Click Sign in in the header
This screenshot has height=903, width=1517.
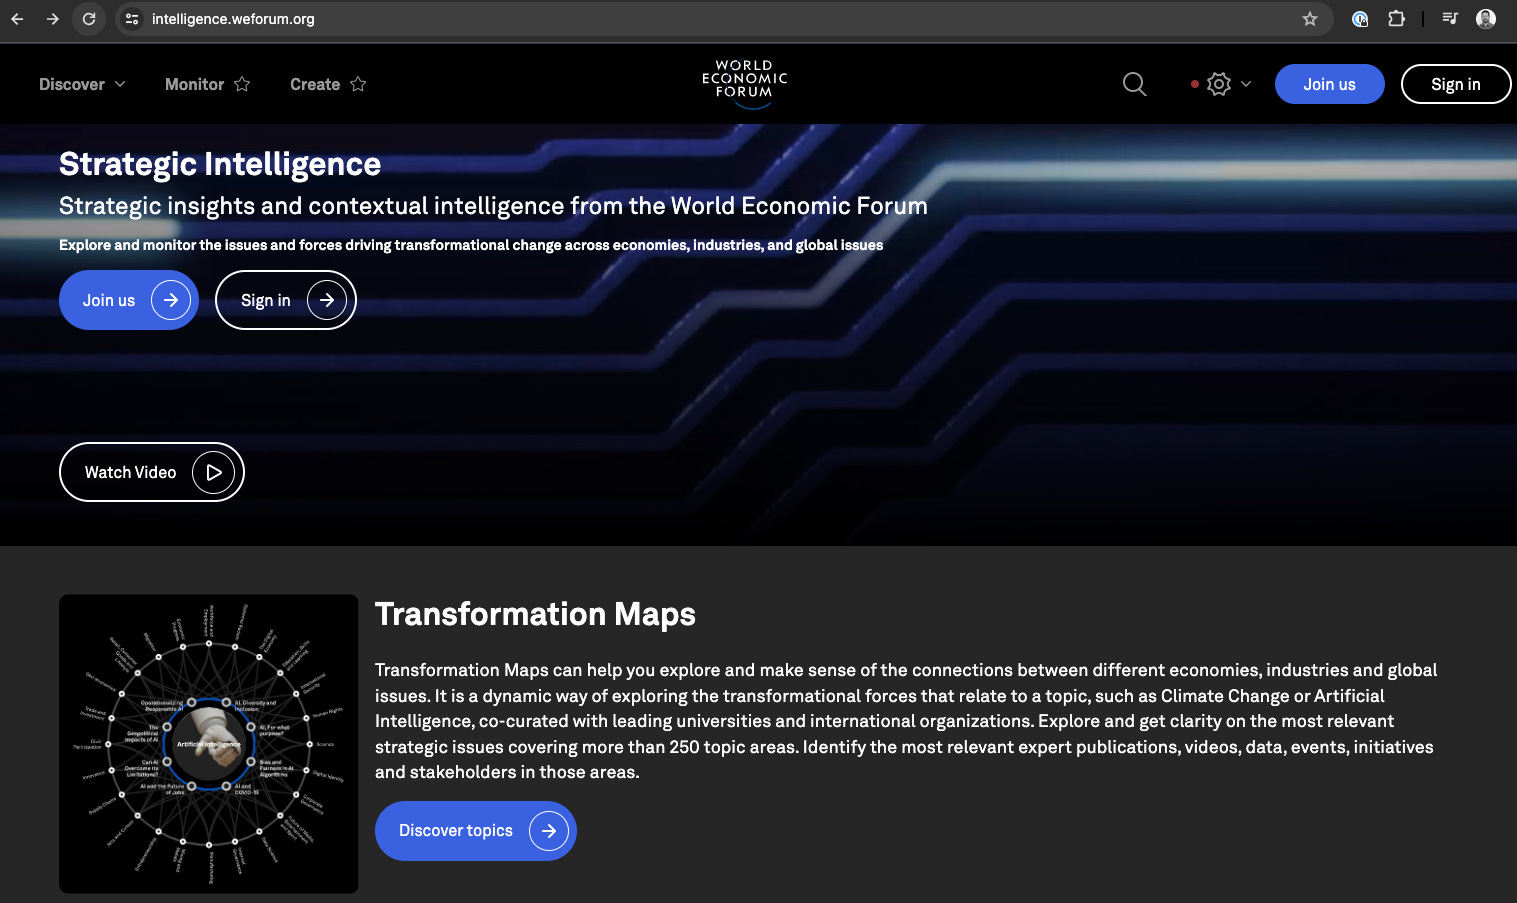[x=1456, y=84]
